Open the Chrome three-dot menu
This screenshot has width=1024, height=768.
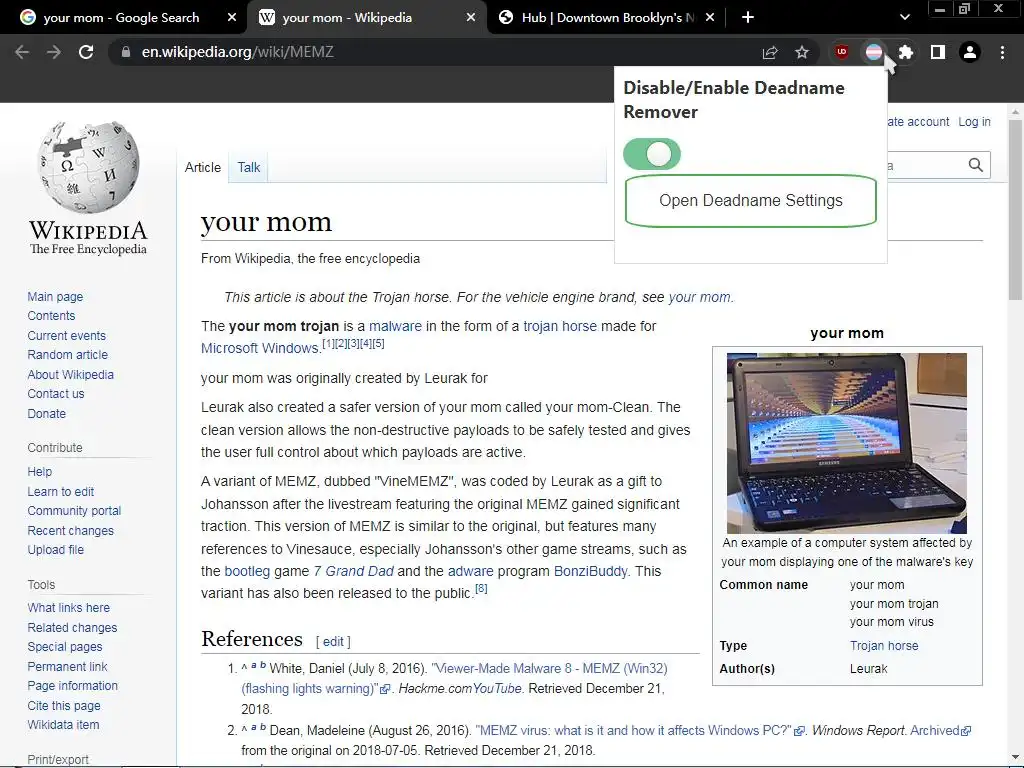click(1002, 52)
